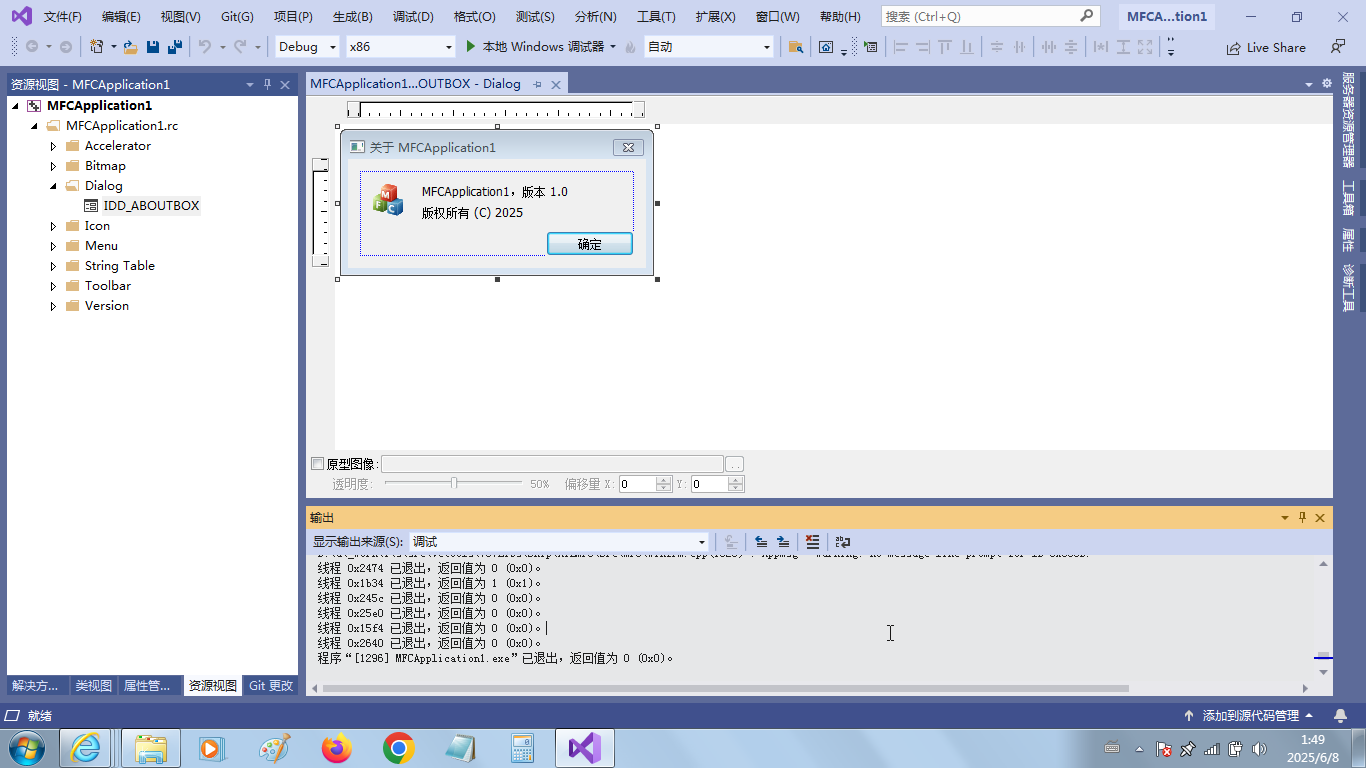The width and height of the screenshot is (1366, 768).
Task: Switch to the 类视图 tab
Action: (94, 686)
